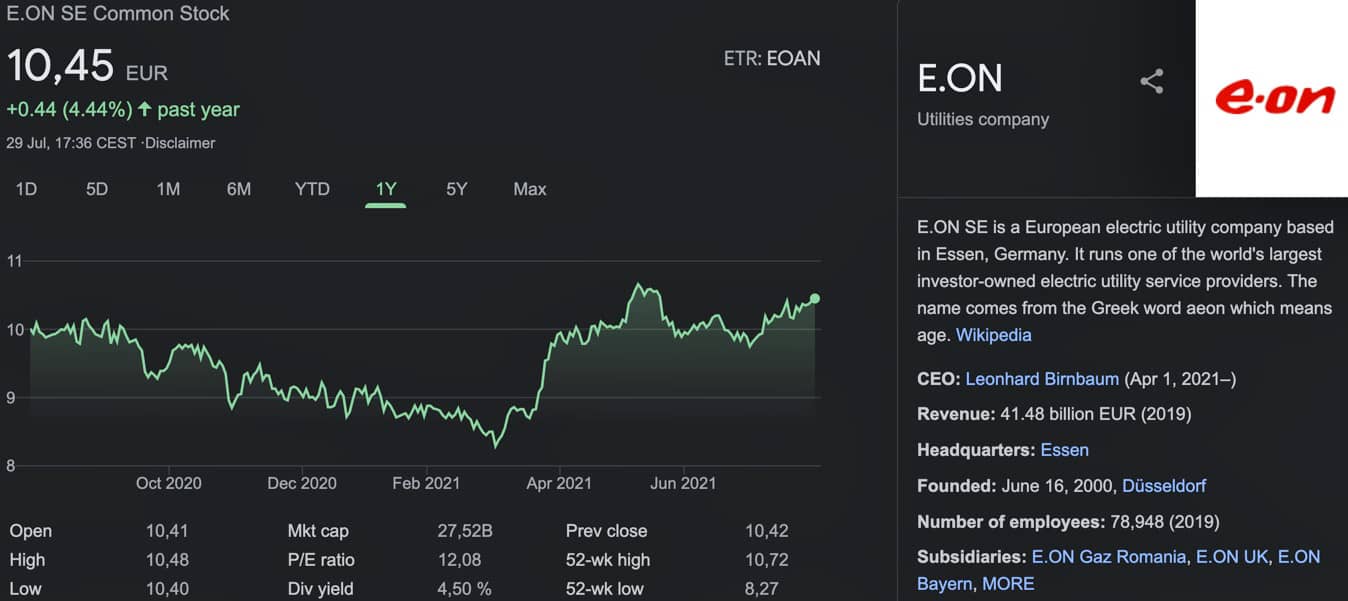Open E.ON Gaz Romania subsidiary link

(1108, 557)
